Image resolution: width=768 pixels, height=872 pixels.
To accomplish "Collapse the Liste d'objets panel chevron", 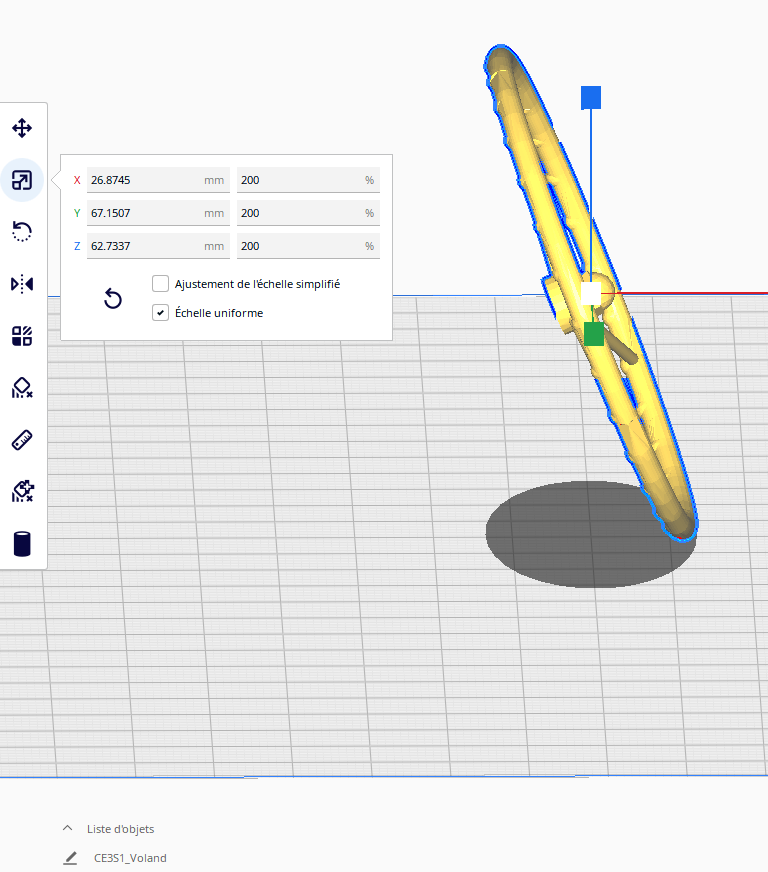I will pyautogui.click(x=67, y=828).
